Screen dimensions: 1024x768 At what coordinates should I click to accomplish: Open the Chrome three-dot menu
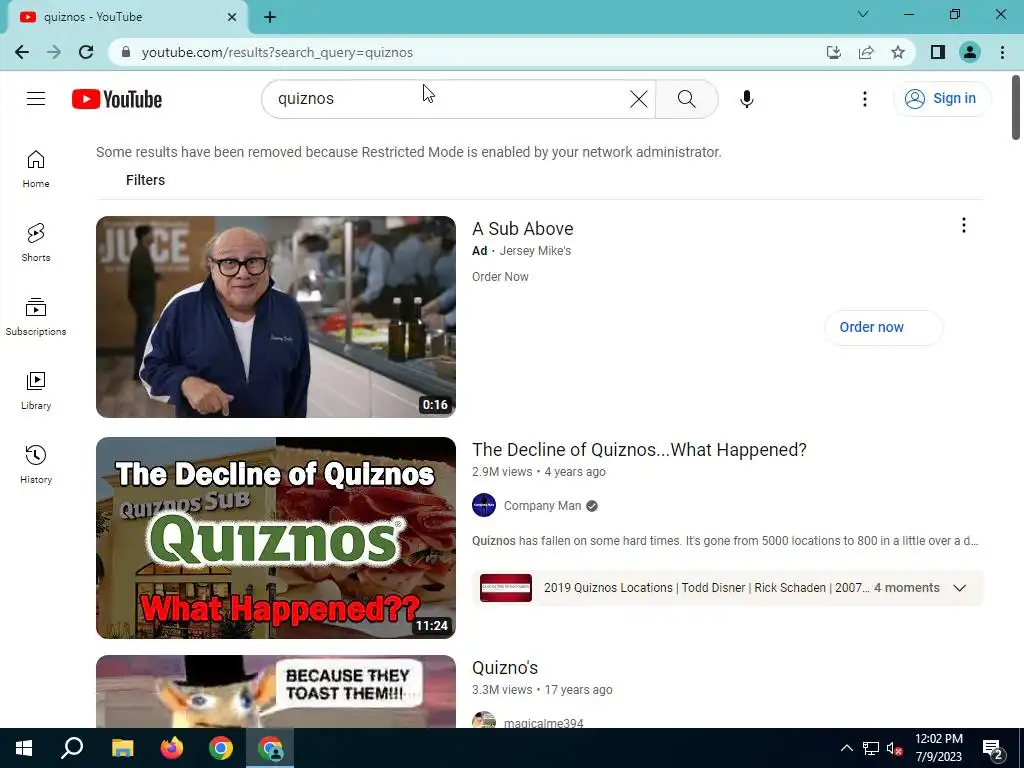coord(1002,52)
